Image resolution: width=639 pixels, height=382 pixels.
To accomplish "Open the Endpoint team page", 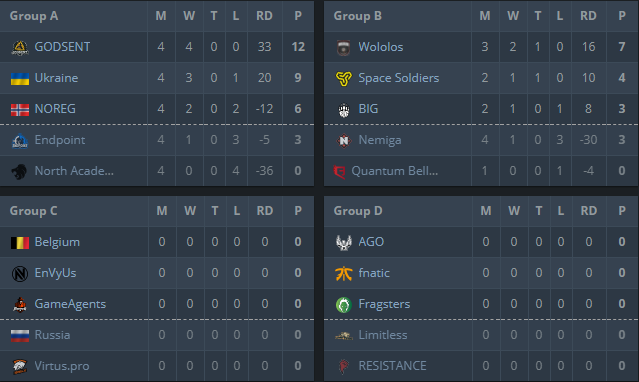I will point(60,140).
